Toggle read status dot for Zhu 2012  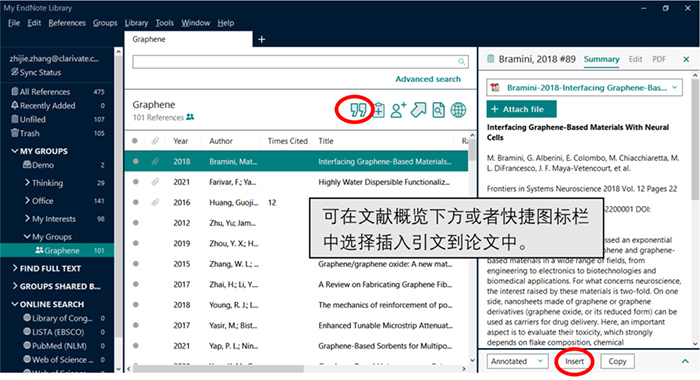136,223
